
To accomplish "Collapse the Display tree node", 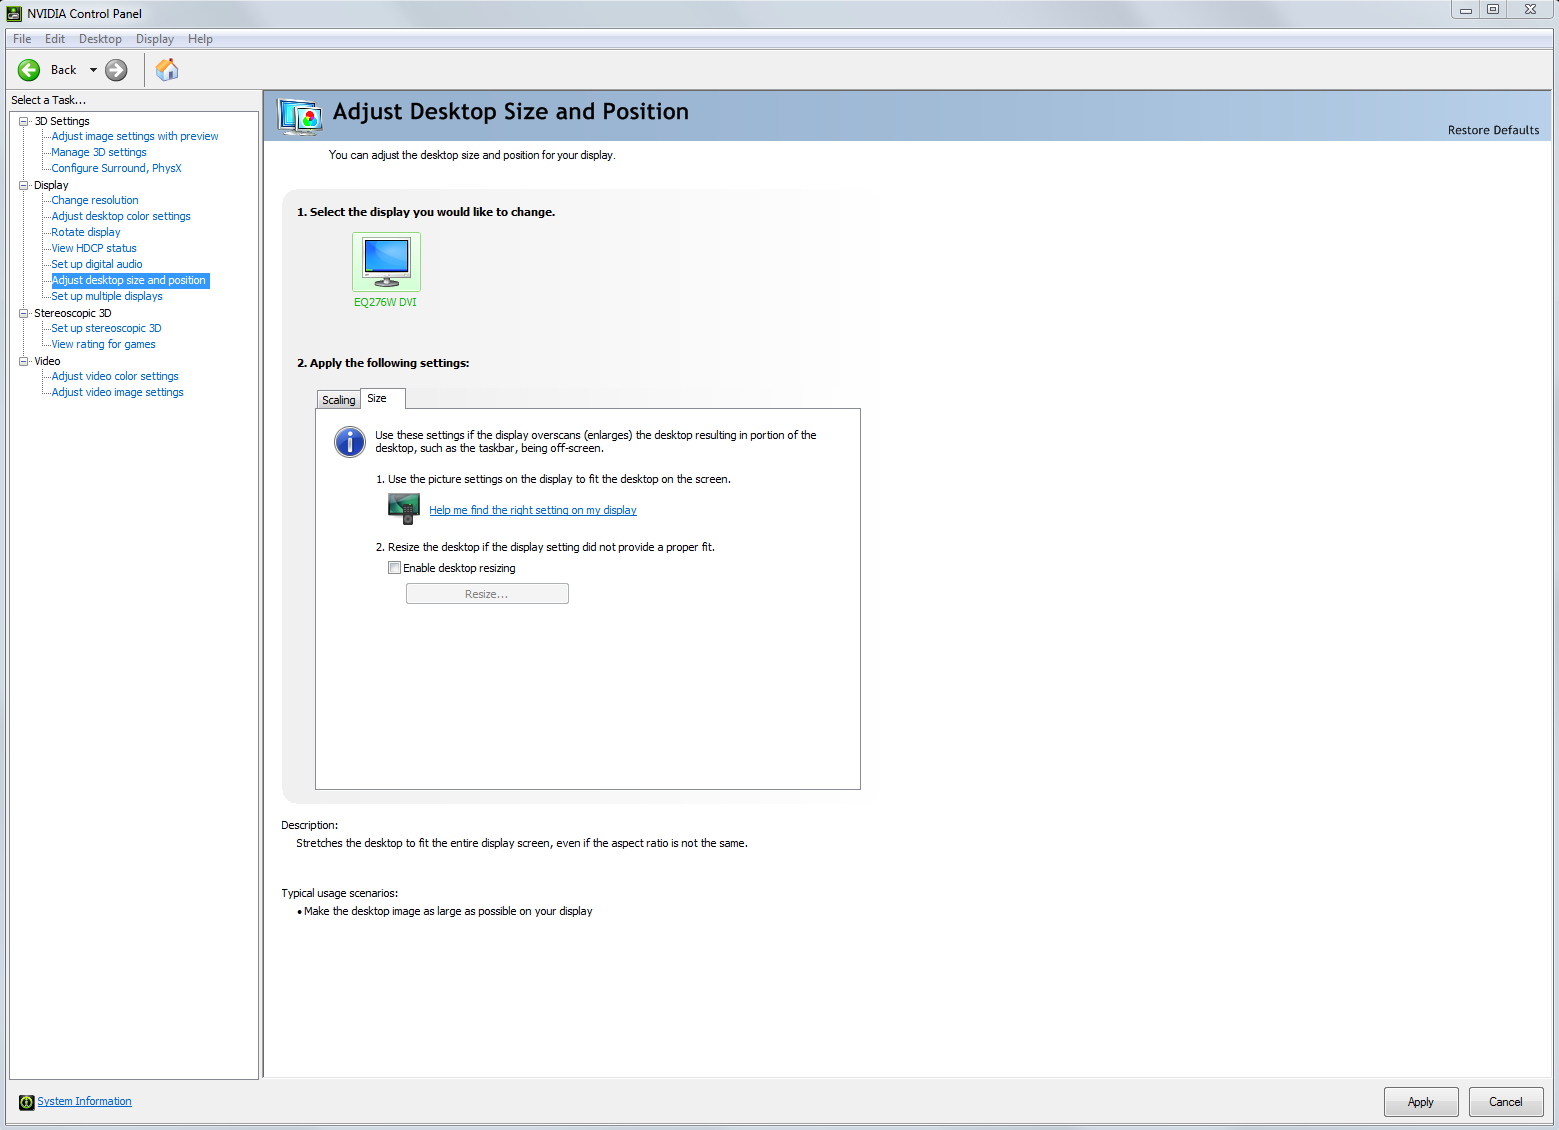I will coord(24,185).
